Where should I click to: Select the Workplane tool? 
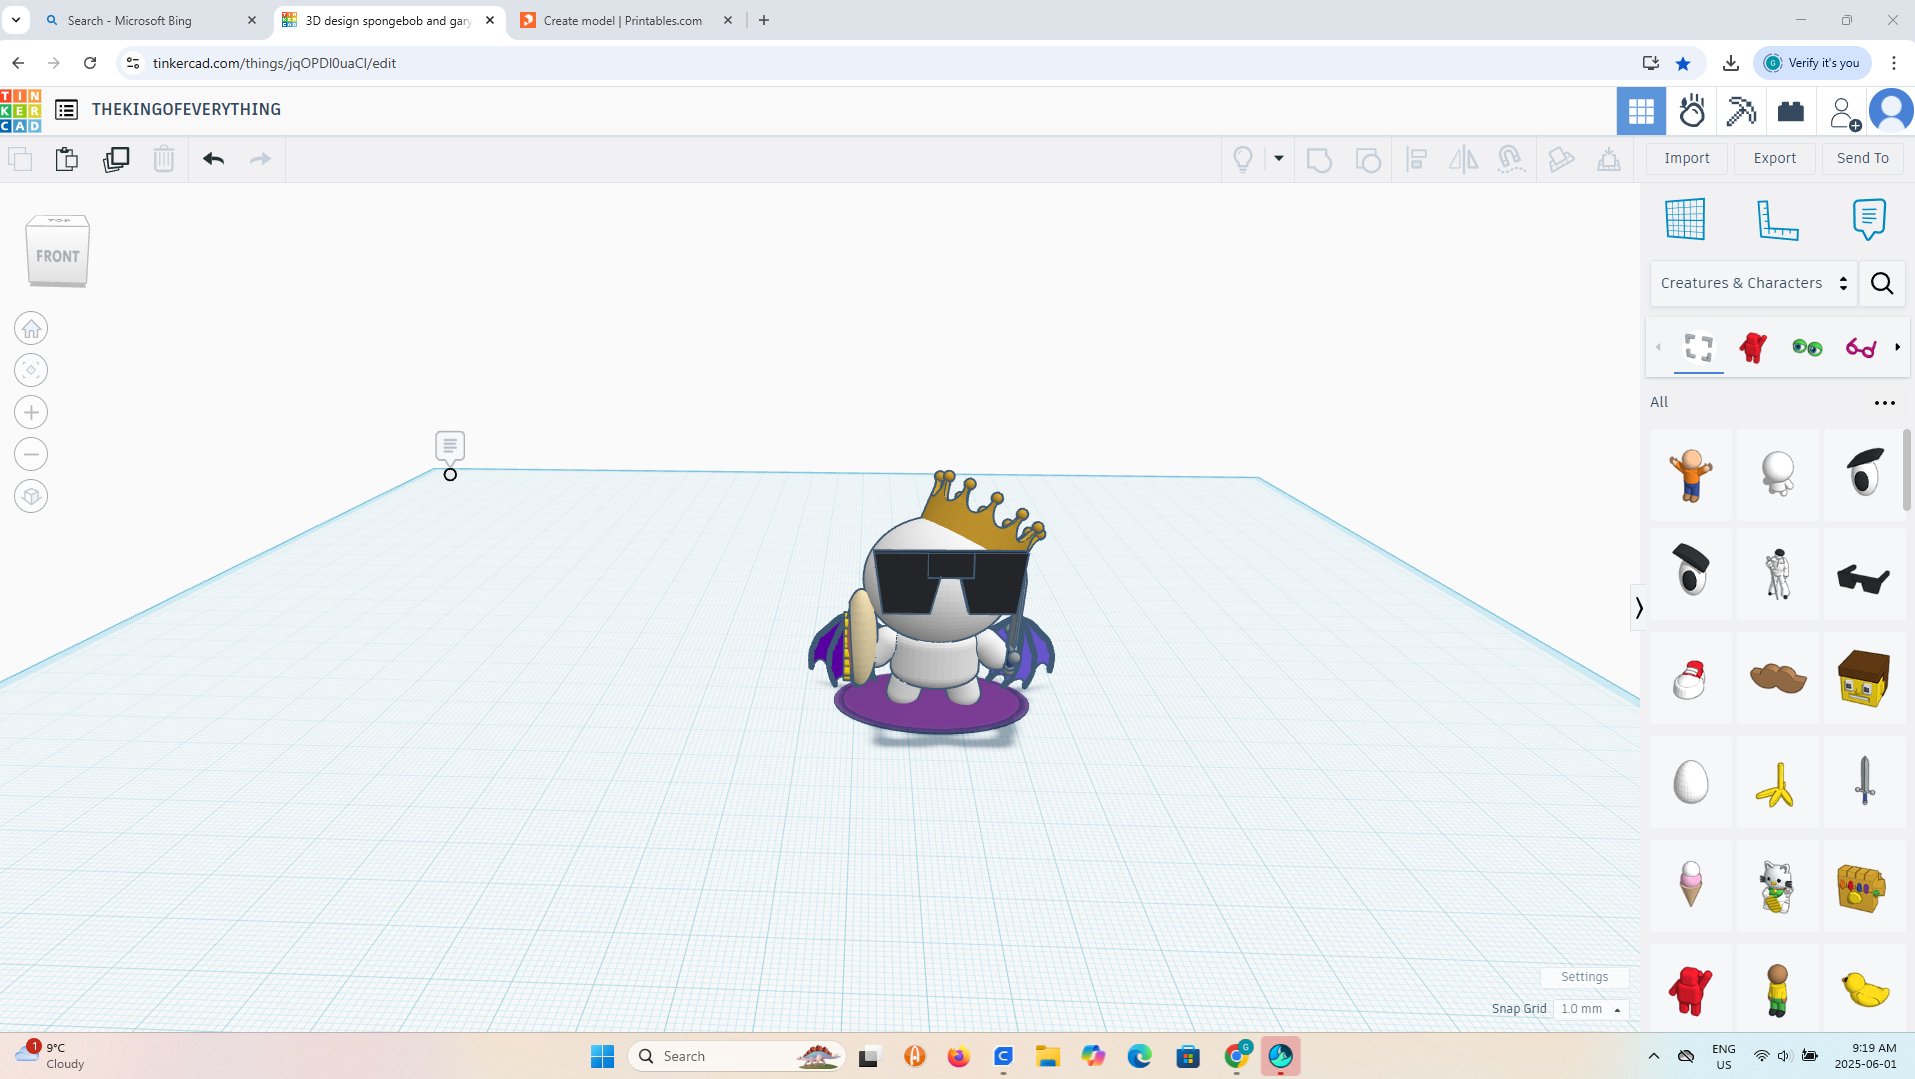pyautogui.click(x=1685, y=219)
